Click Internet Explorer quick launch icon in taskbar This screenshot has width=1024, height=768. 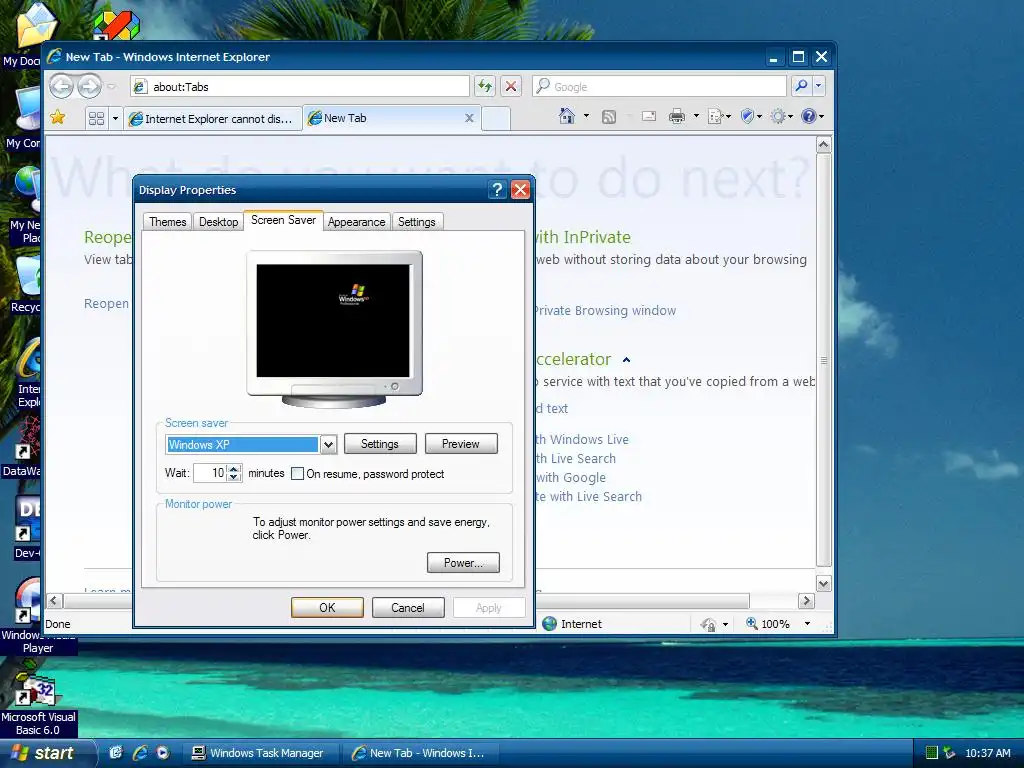pyautogui.click(x=139, y=753)
